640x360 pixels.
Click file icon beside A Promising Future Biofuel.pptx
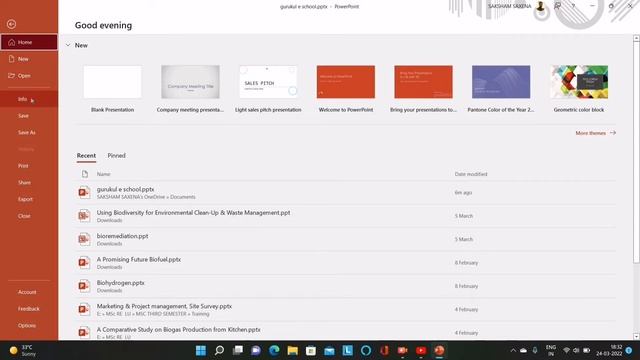(84, 262)
